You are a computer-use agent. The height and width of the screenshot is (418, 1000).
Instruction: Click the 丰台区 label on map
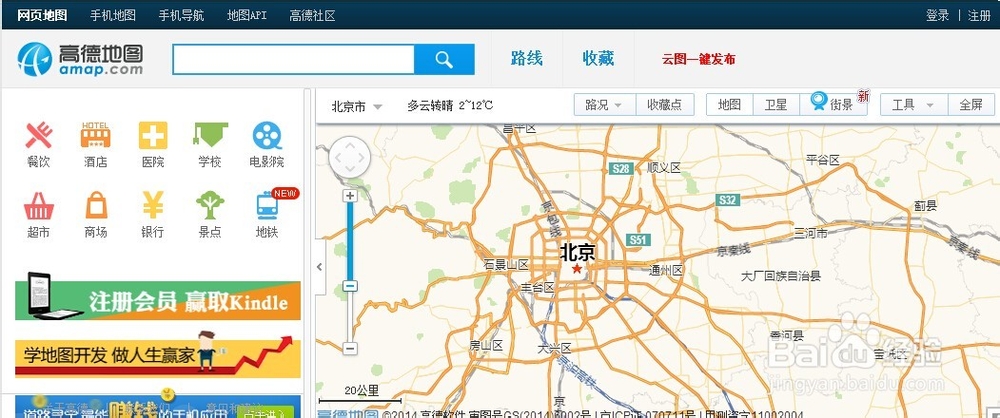[x=538, y=288]
